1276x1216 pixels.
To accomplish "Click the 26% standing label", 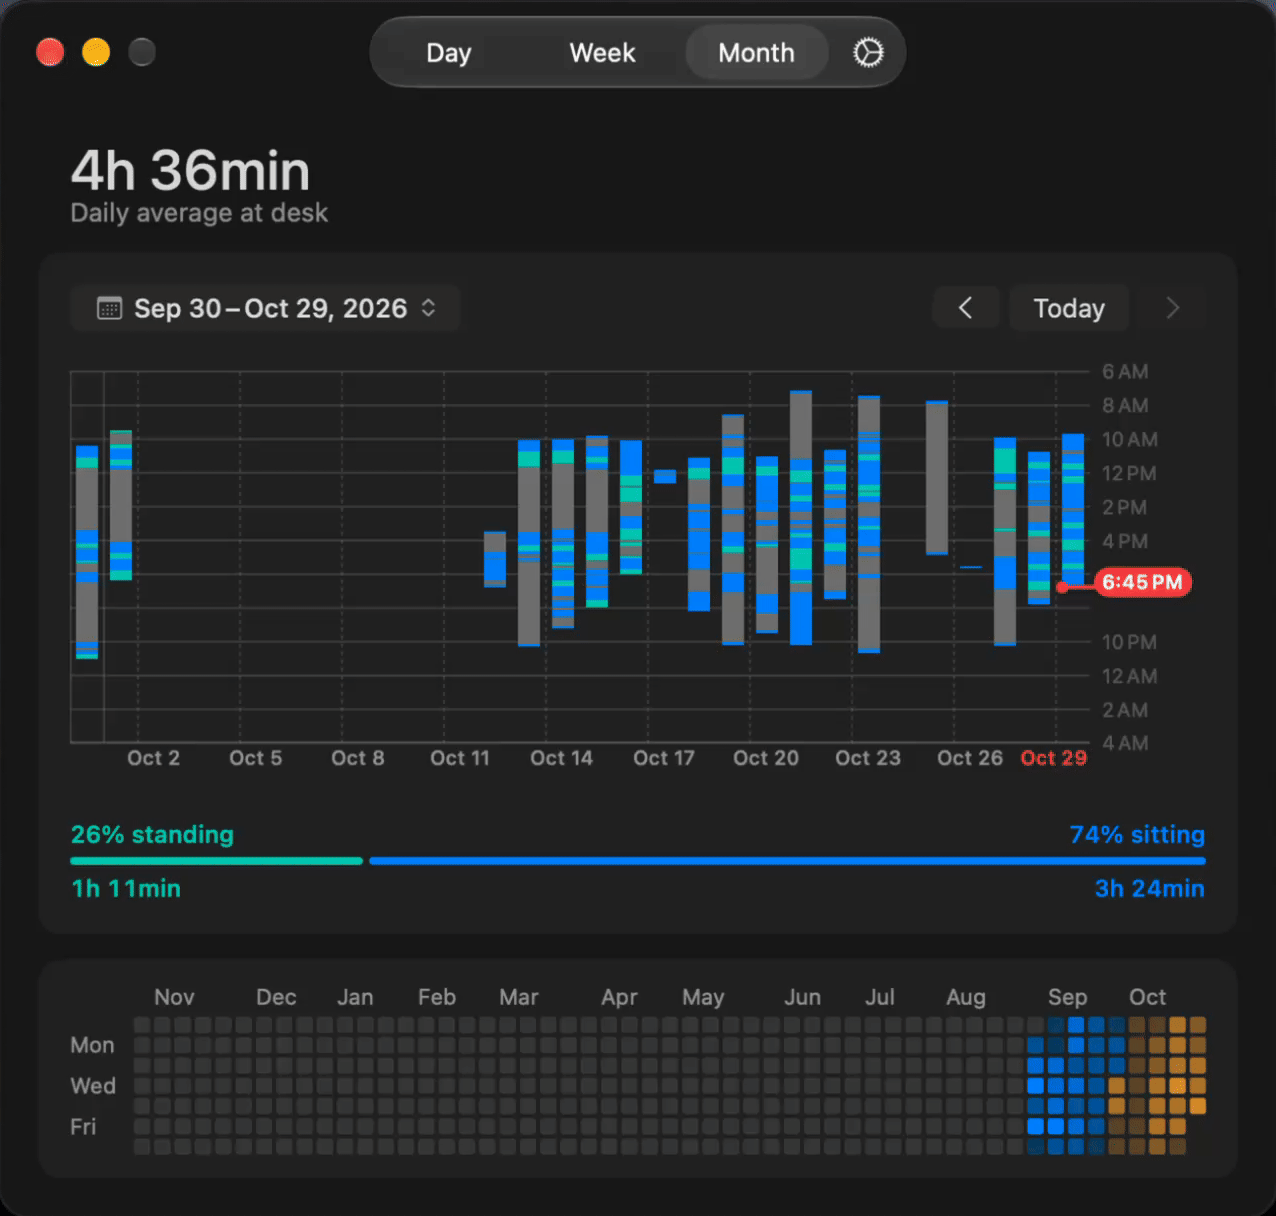I will click(152, 835).
